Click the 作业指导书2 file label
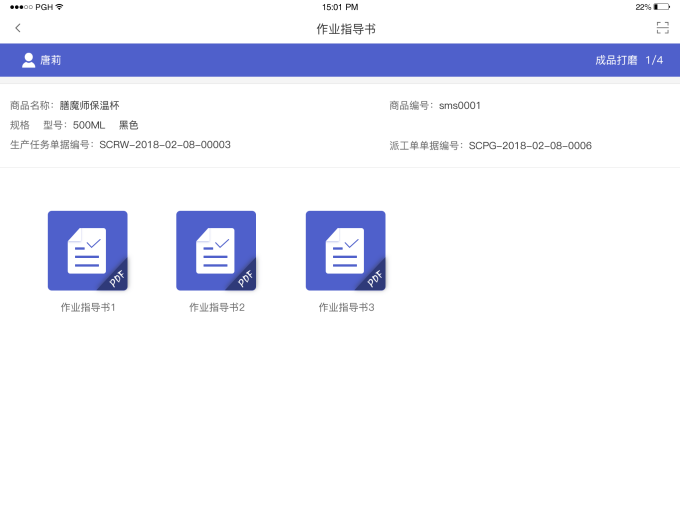 (217, 307)
